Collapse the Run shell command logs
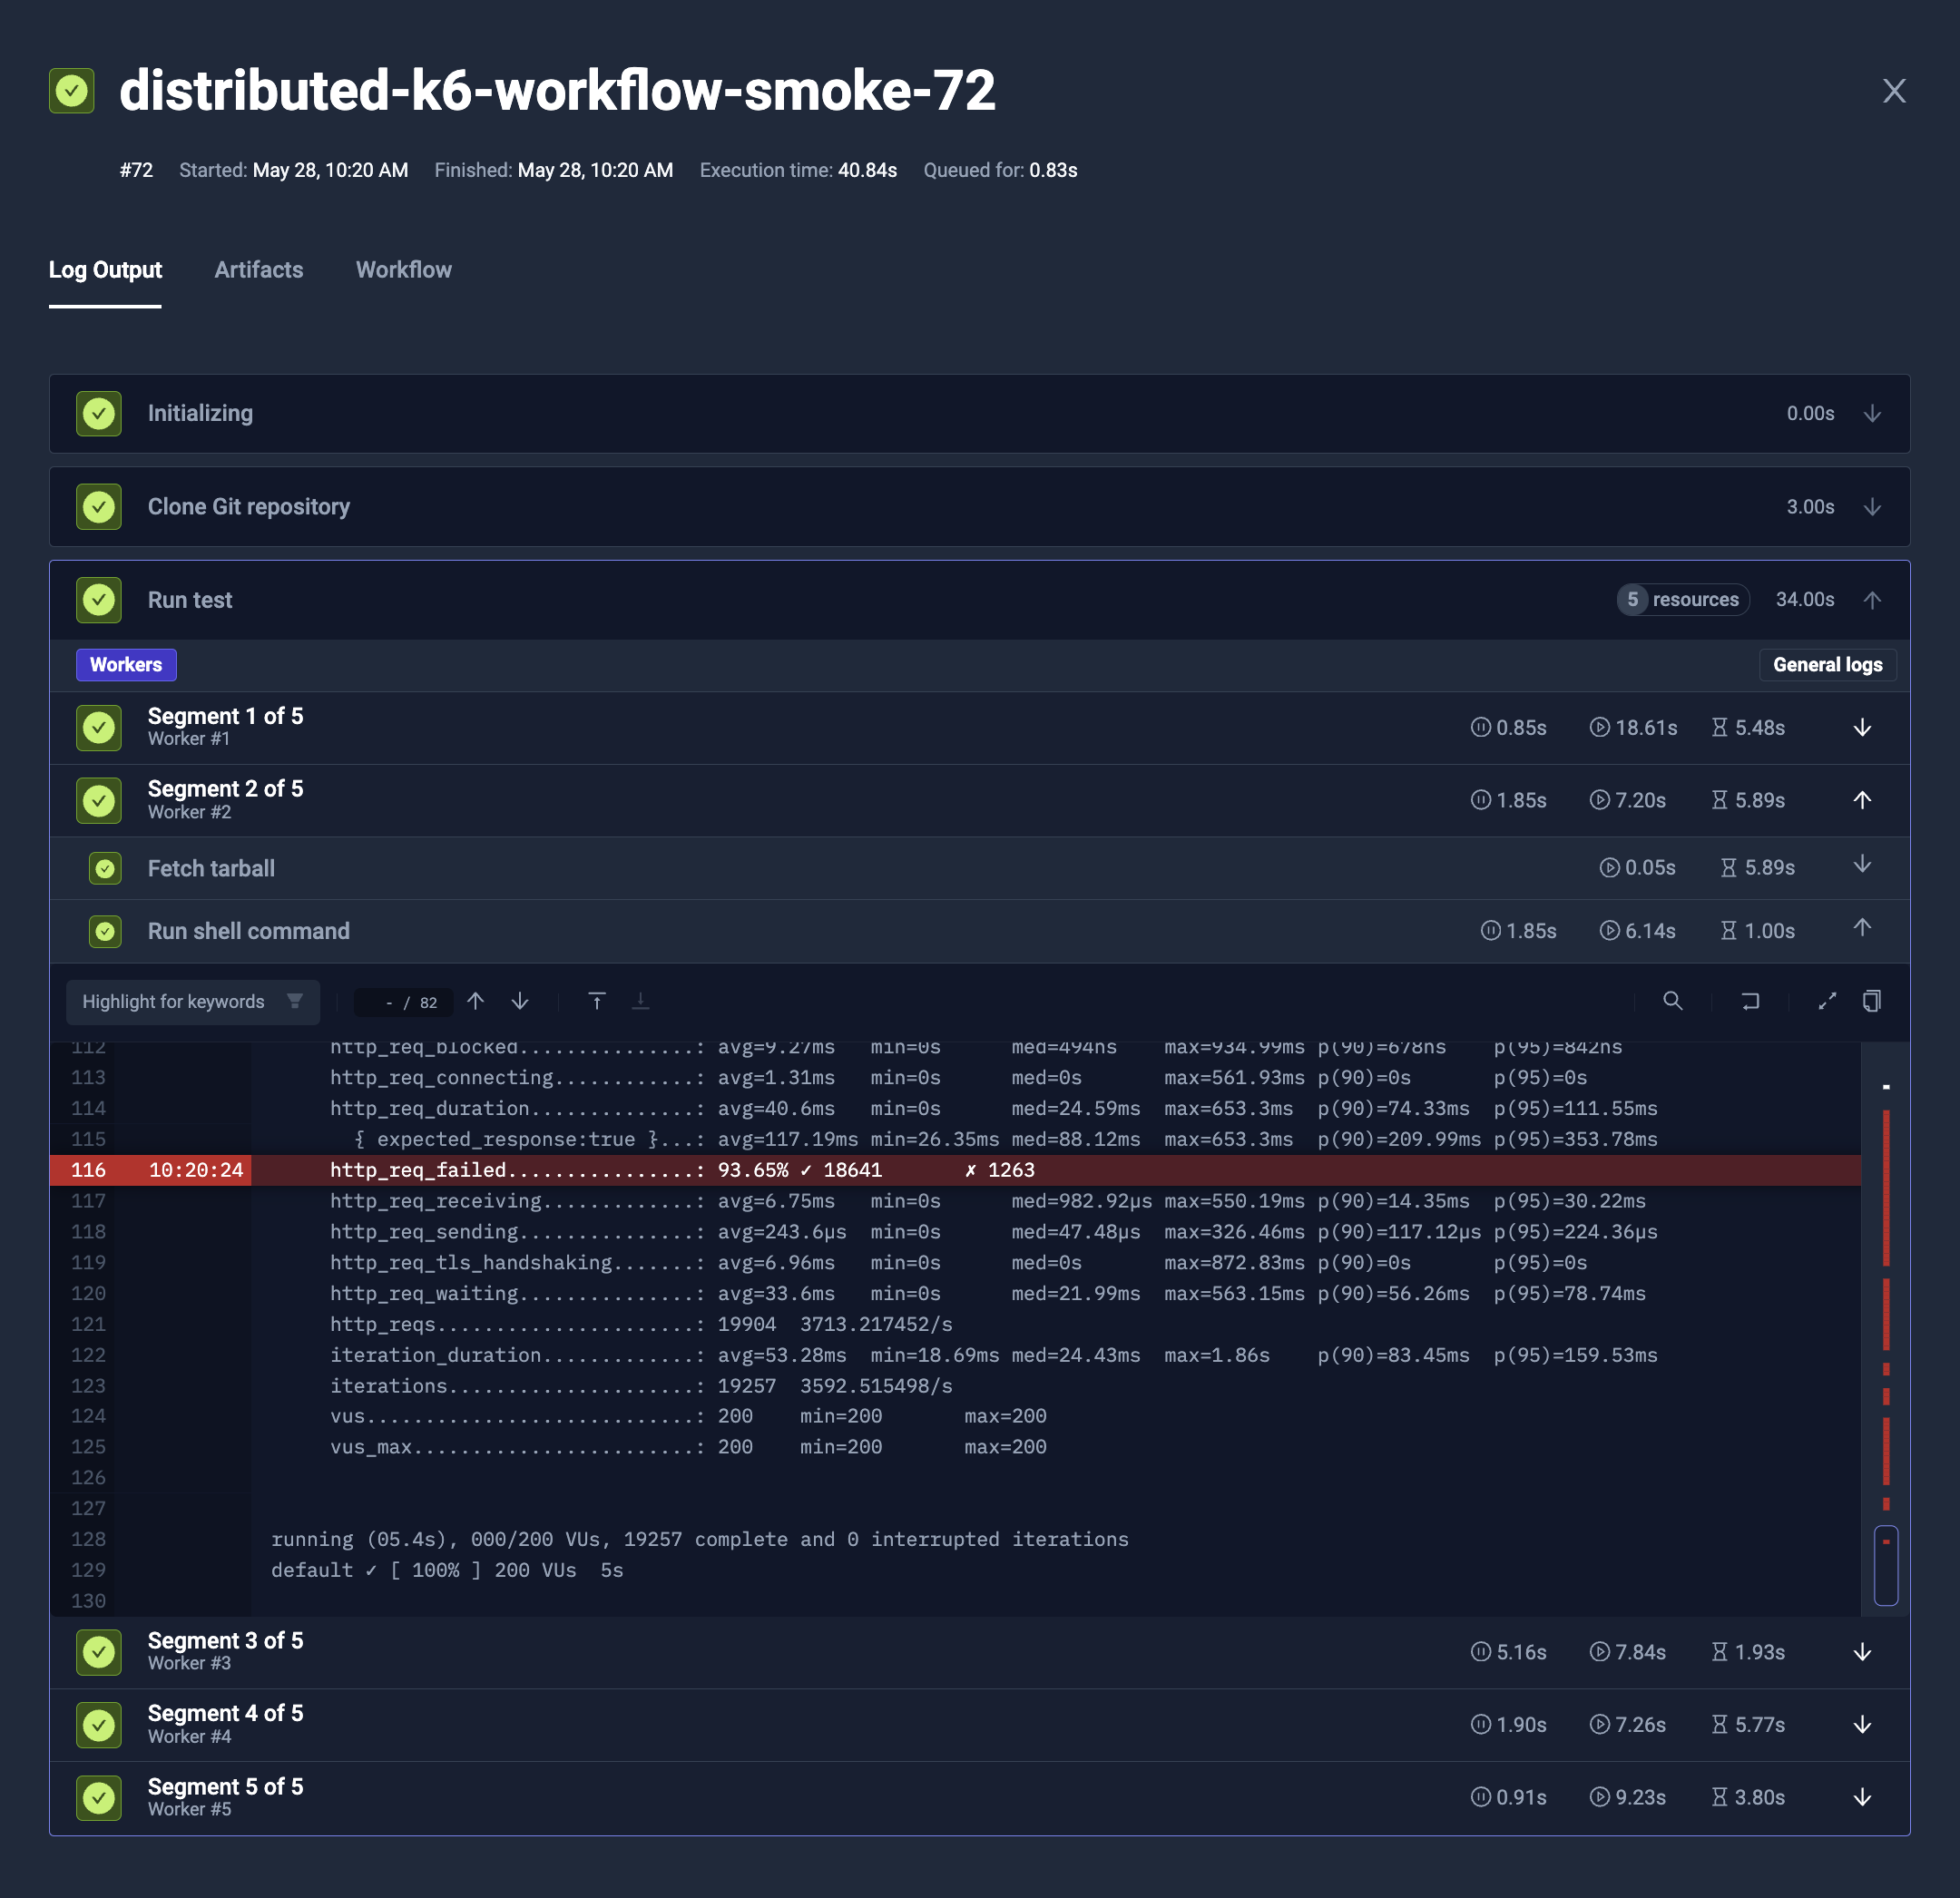The width and height of the screenshot is (1960, 1898). click(x=1862, y=930)
